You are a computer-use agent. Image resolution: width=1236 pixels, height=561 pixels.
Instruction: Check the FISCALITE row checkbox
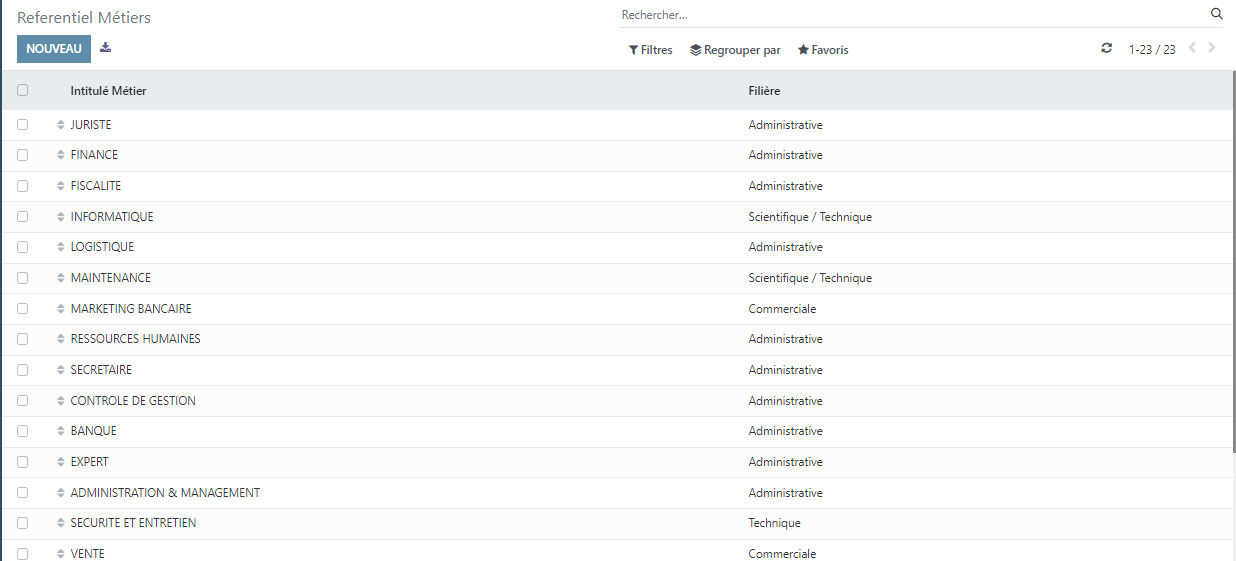(22, 186)
